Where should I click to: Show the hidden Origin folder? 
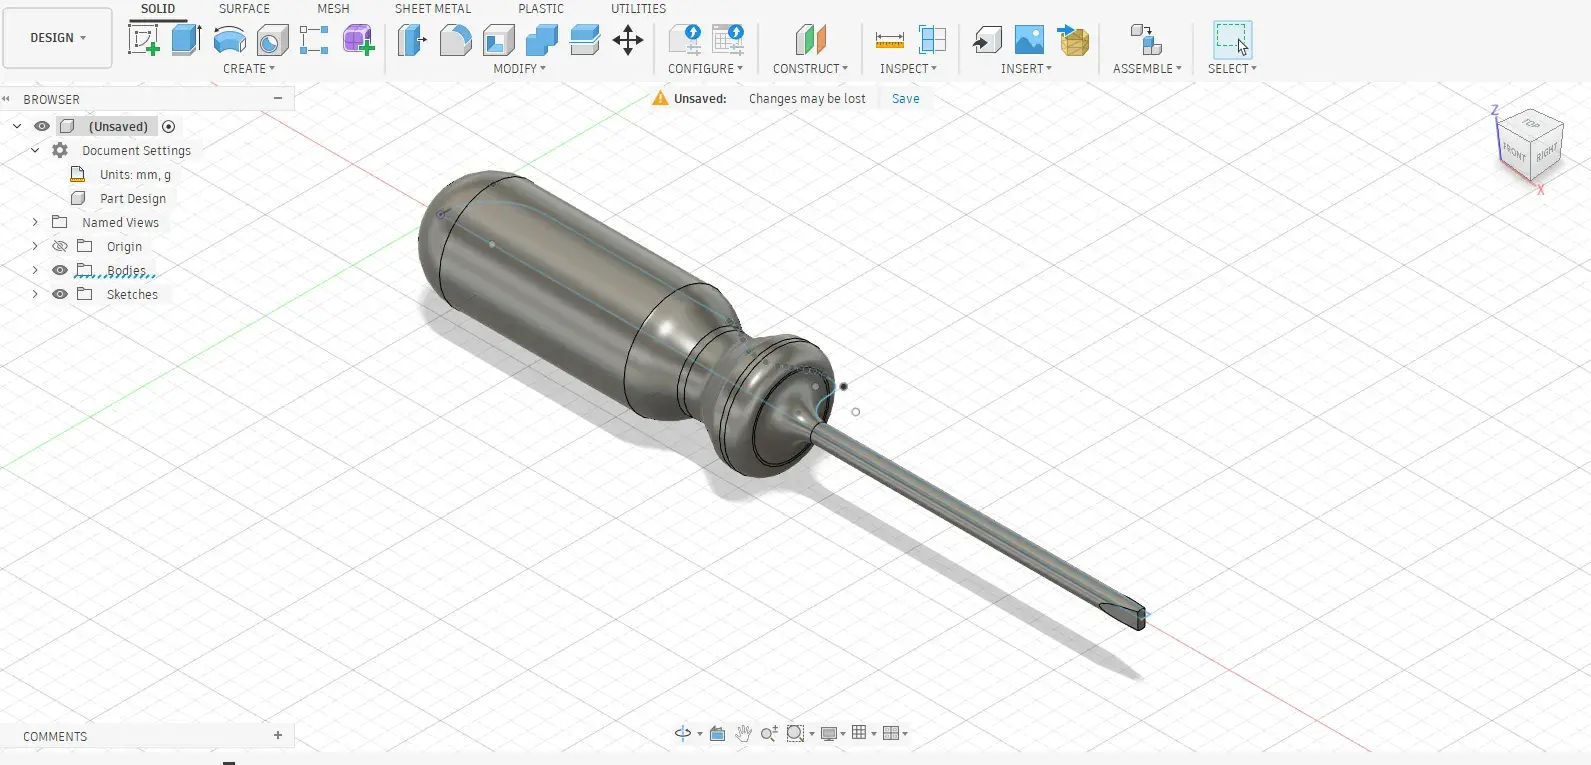coord(60,246)
